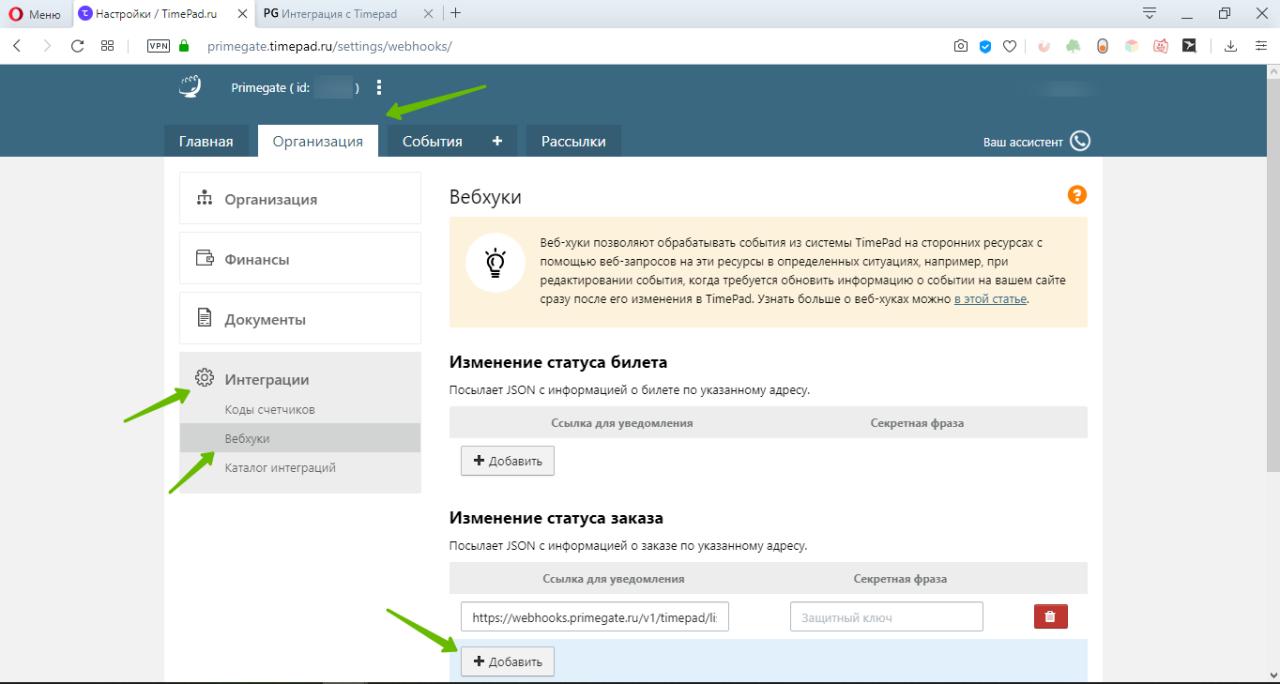Select Каталог интеграций in sidebar
This screenshot has height=684, width=1280.
pyautogui.click(x=280, y=468)
